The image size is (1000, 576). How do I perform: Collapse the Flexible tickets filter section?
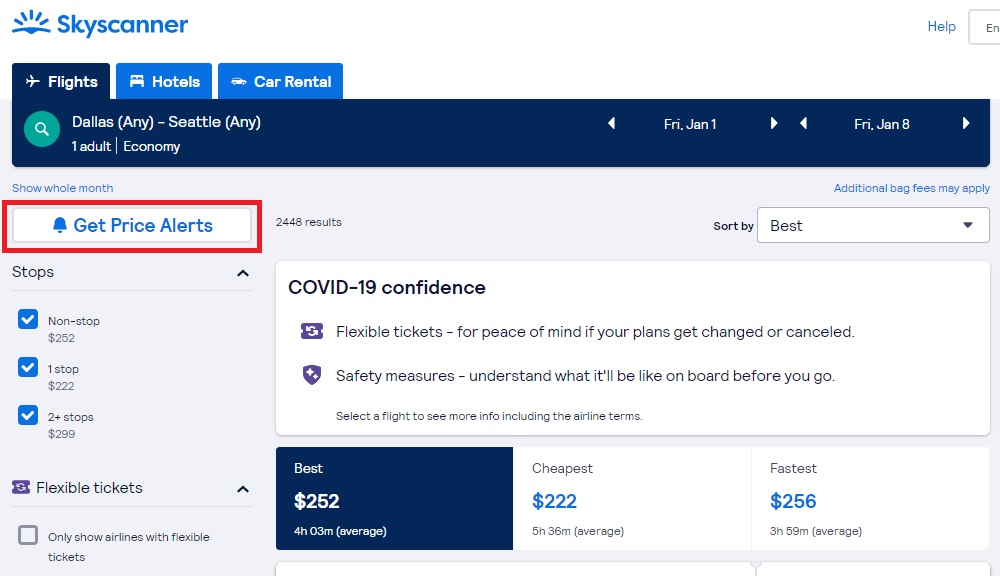coord(243,489)
